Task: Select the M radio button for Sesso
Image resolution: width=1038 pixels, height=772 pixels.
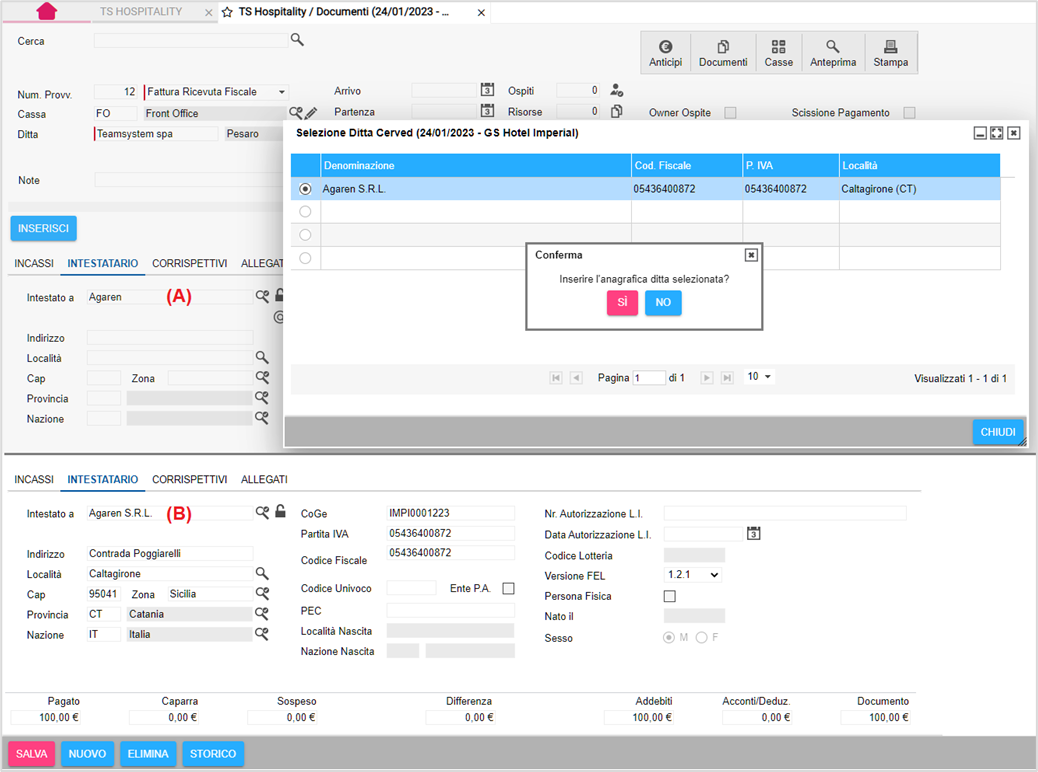Action: point(669,638)
